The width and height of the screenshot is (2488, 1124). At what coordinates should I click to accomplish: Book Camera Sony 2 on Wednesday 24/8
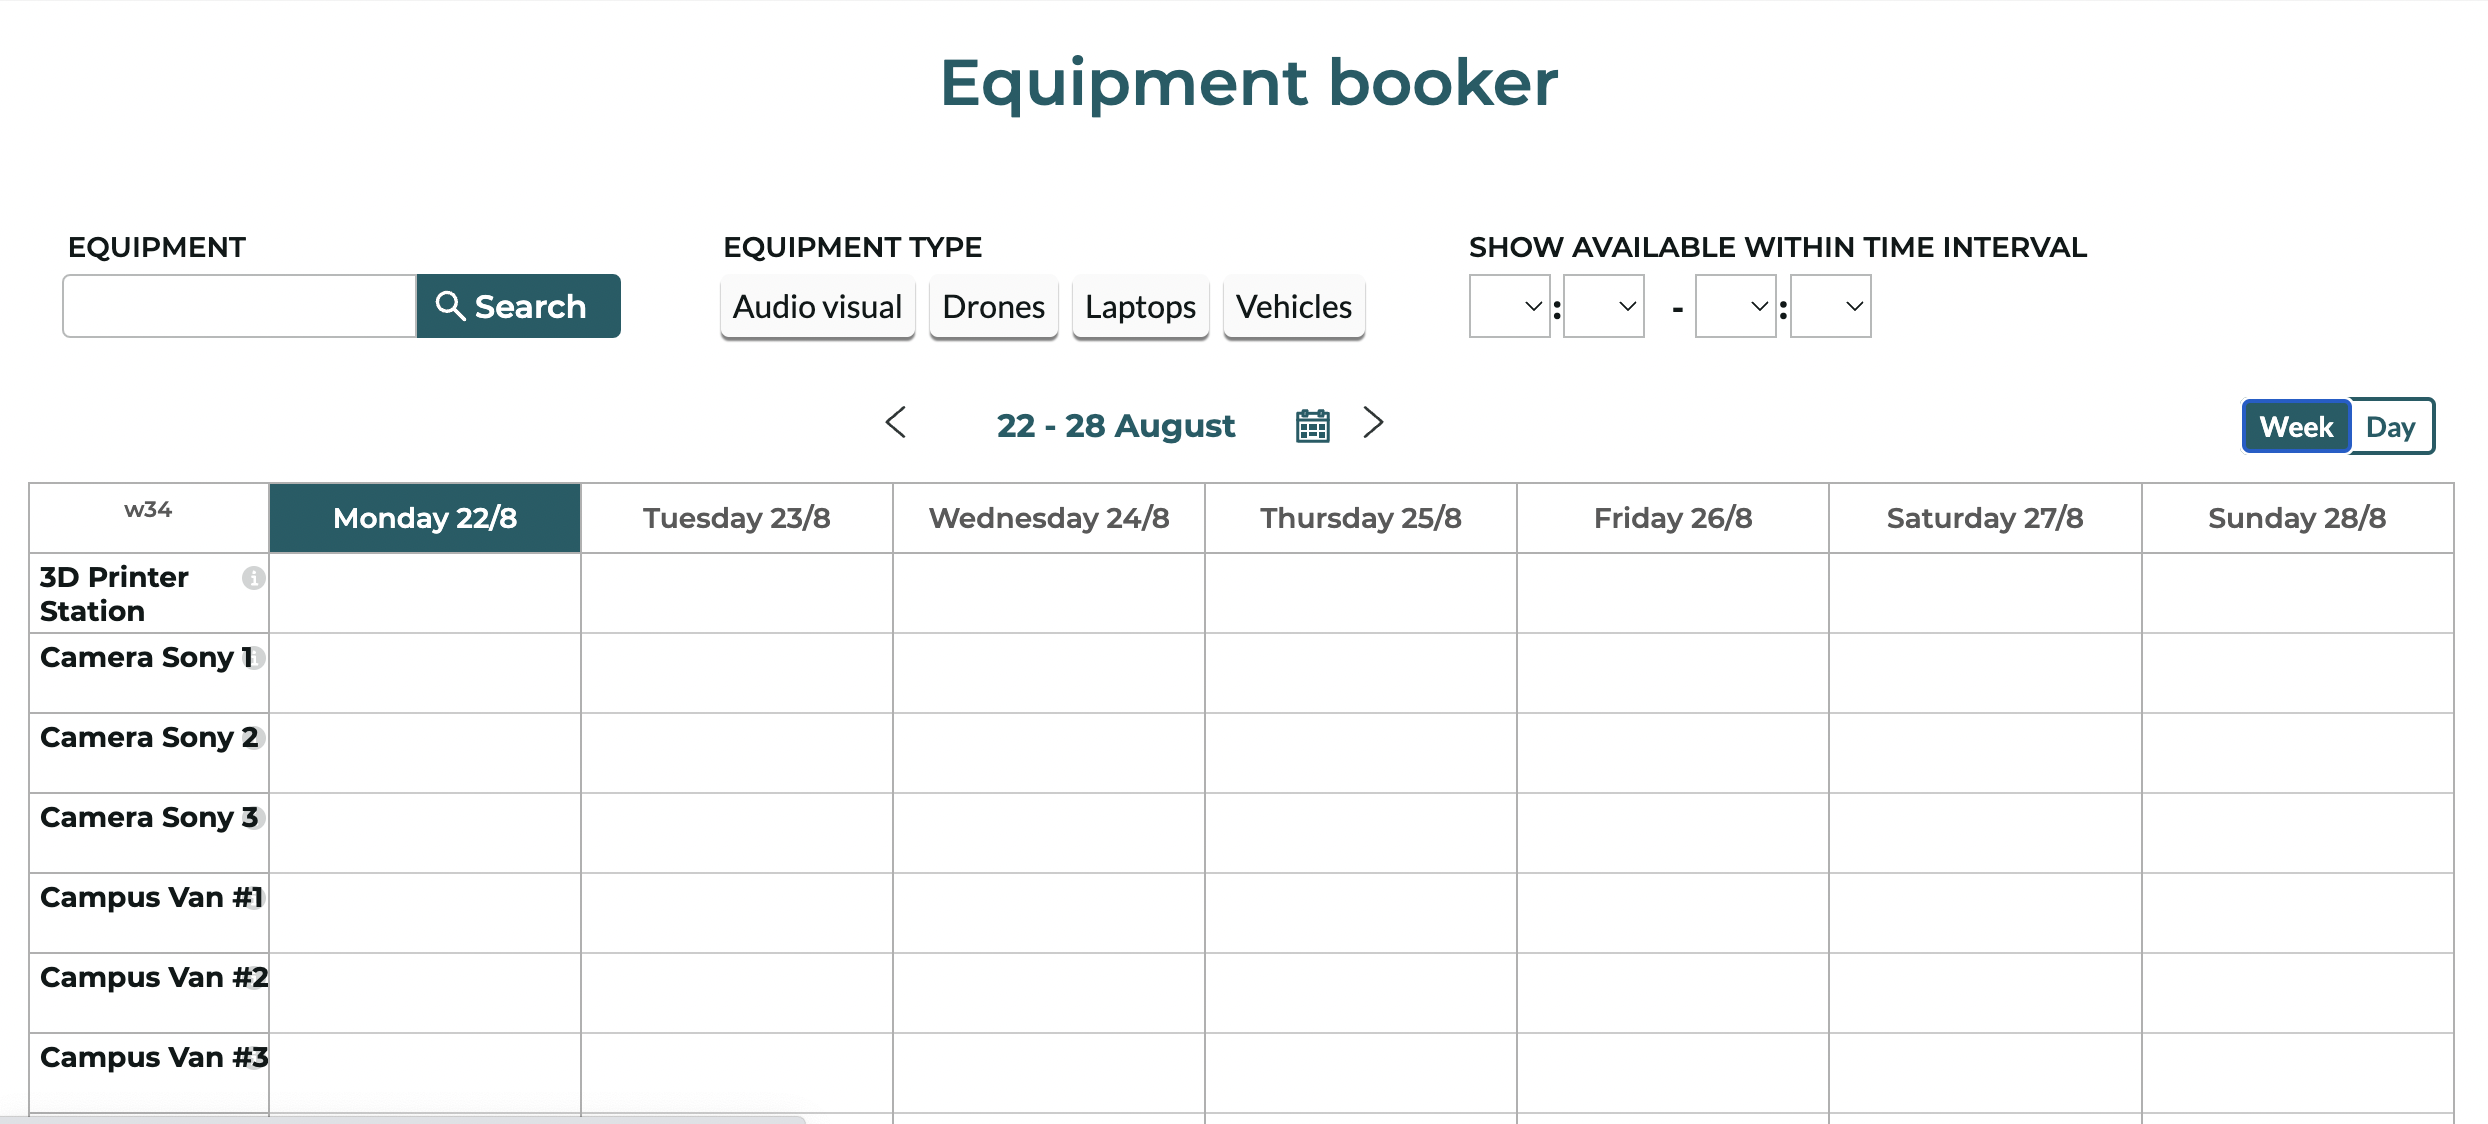[1049, 753]
